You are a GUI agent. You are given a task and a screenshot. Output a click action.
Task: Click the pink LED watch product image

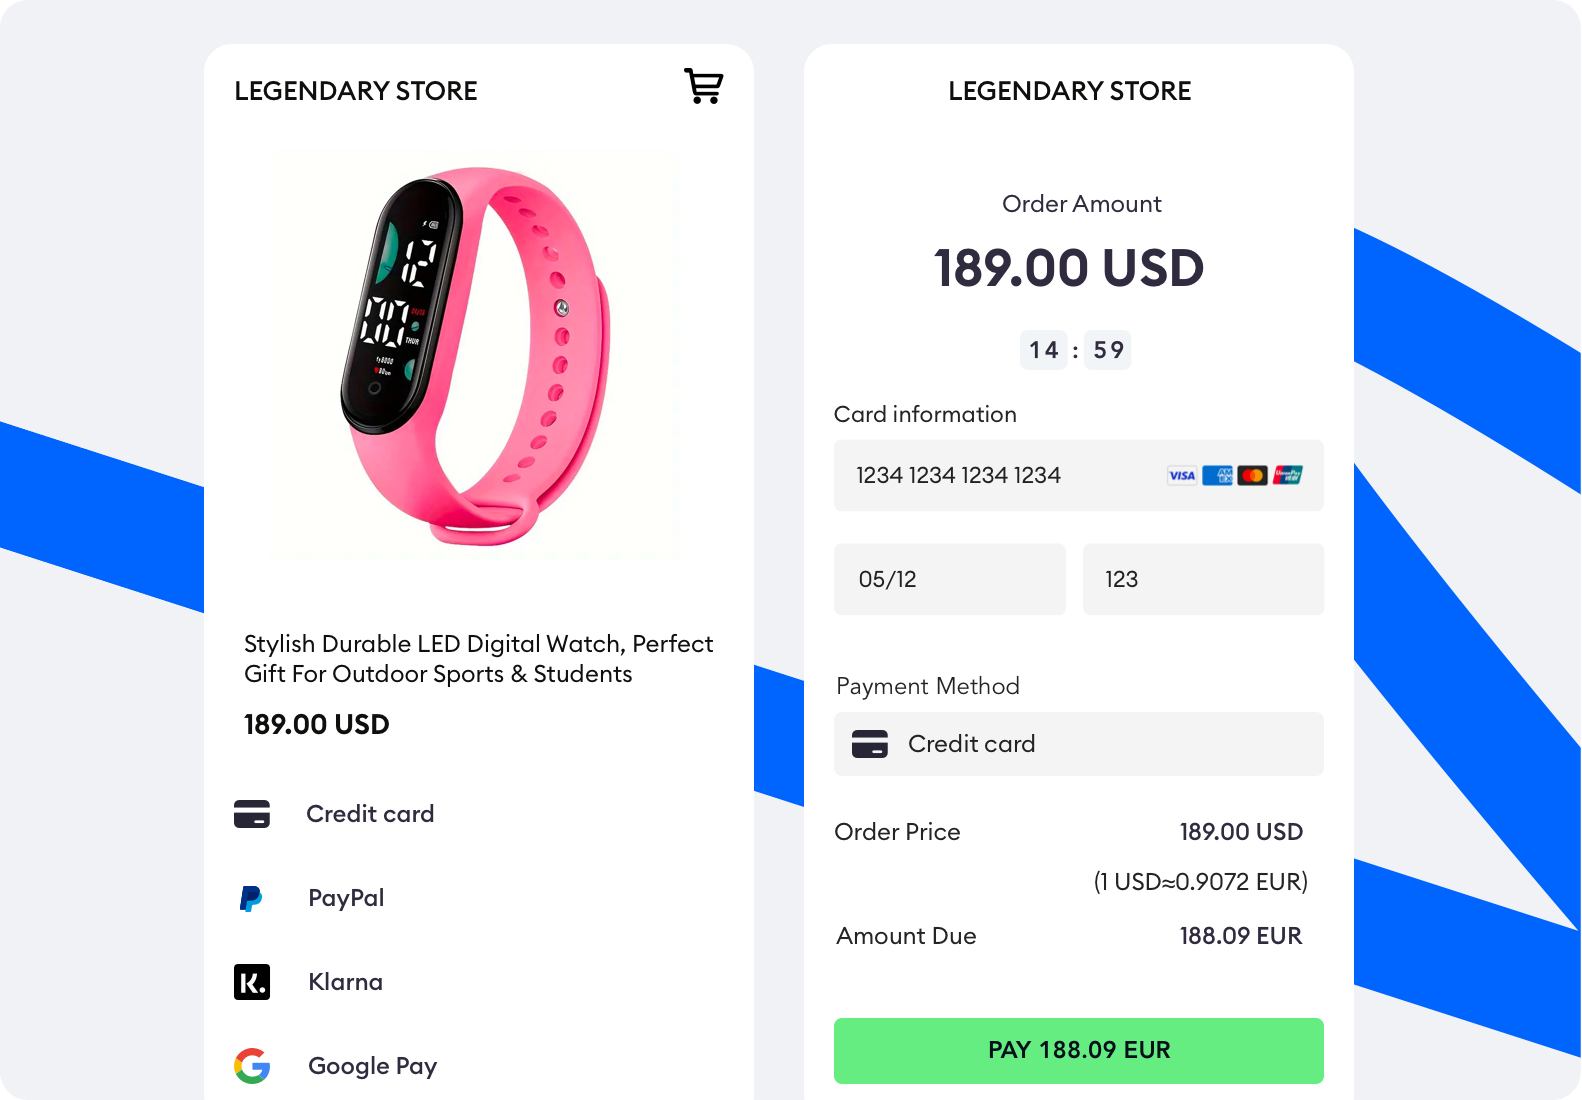(x=478, y=355)
